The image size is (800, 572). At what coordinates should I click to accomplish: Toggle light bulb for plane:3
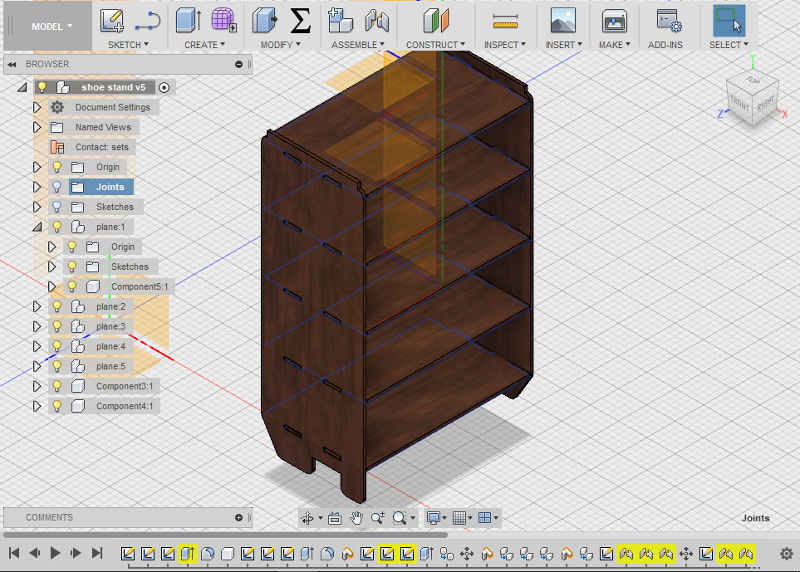coord(57,326)
